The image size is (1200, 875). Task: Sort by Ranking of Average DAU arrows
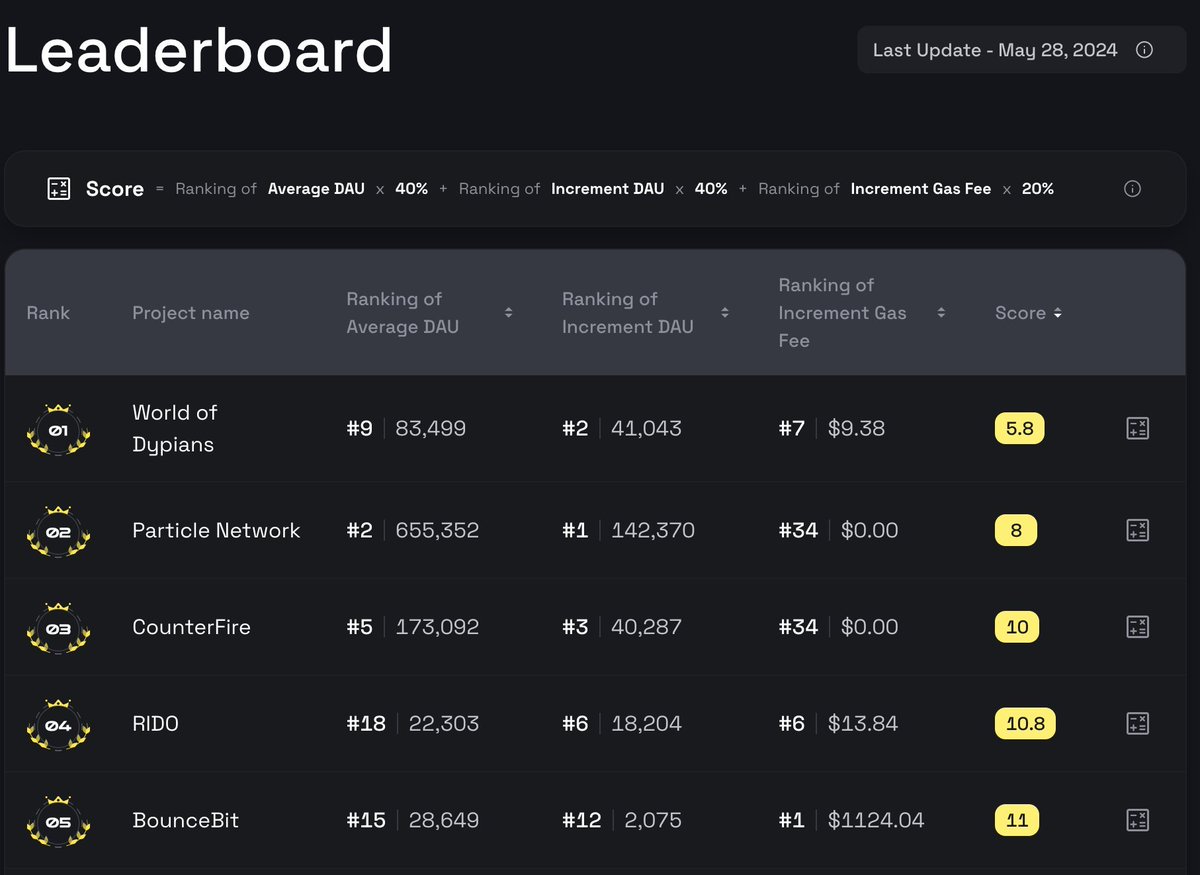508,313
